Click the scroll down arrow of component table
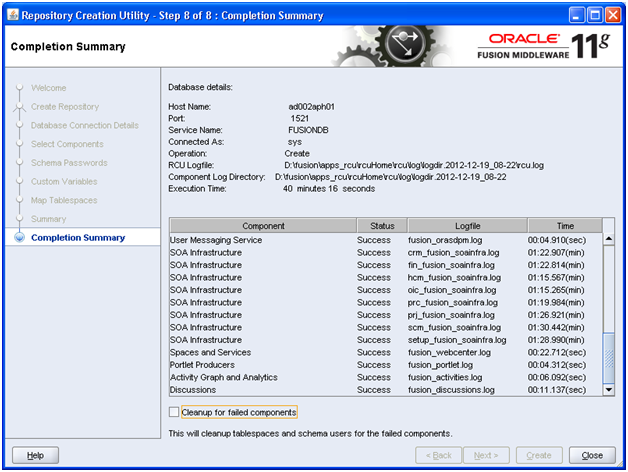The image size is (628, 472). (609, 390)
